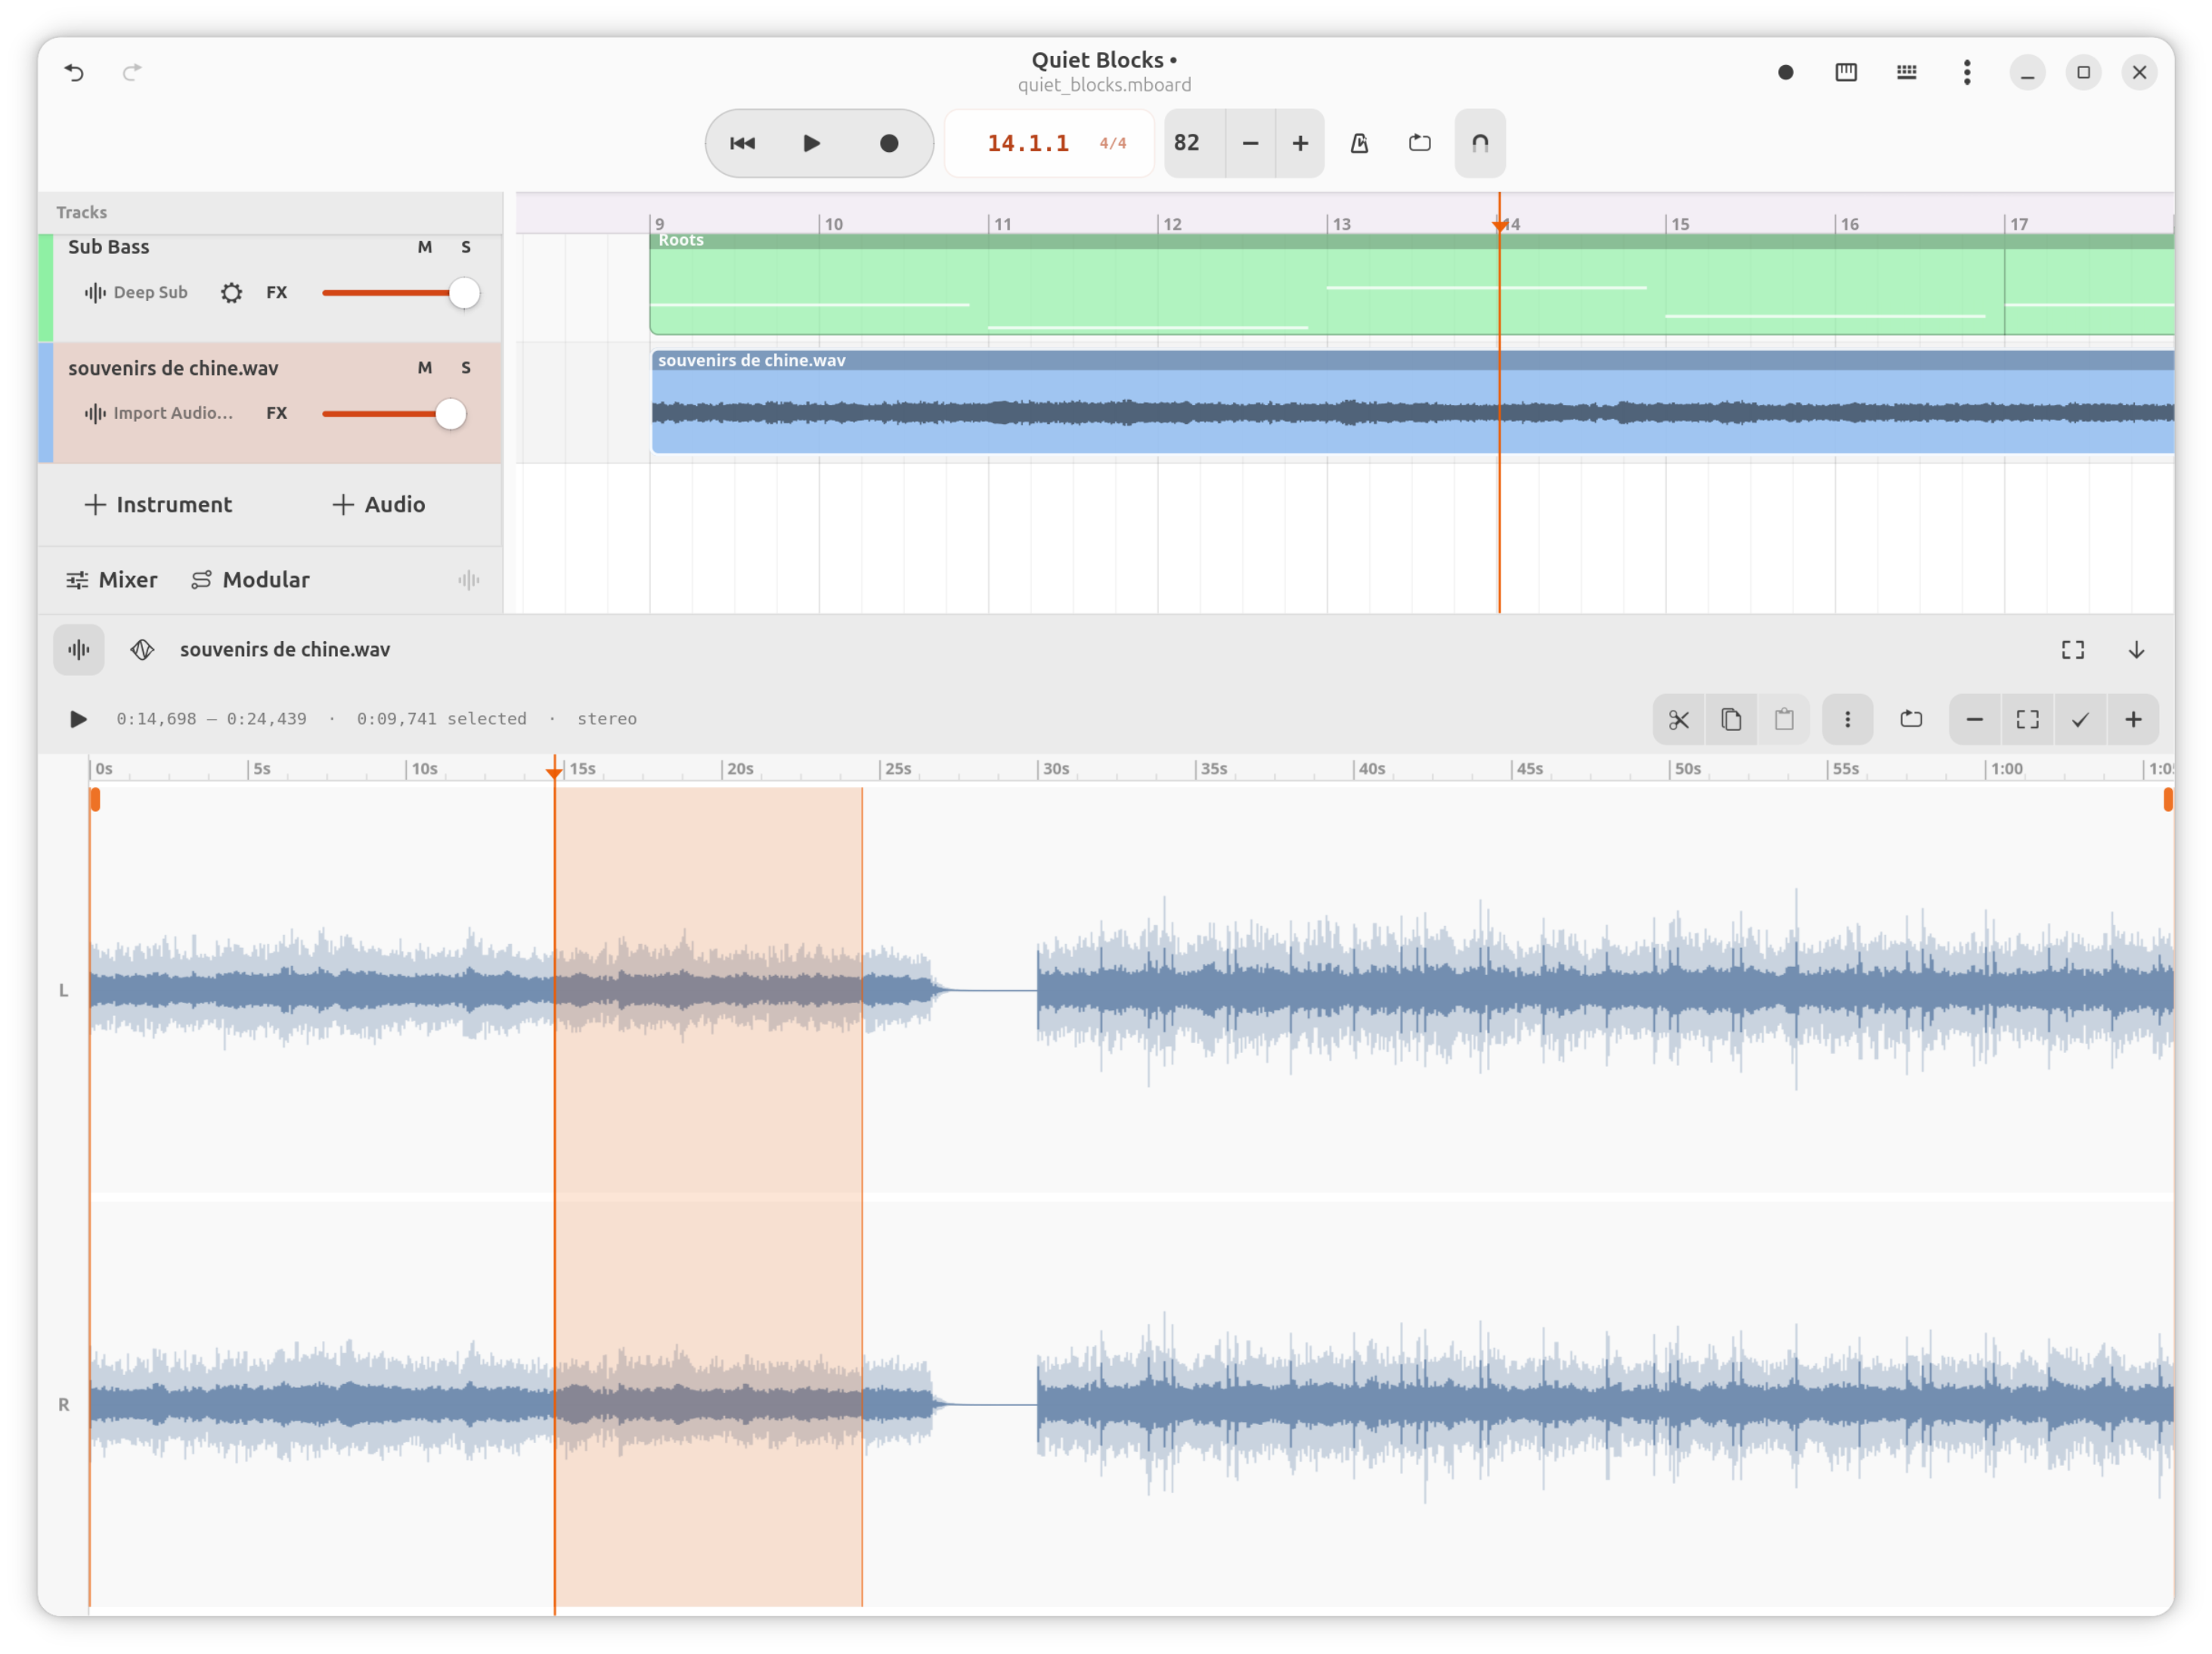
Task: Toggle the metronome
Action: click(1359, 143)
